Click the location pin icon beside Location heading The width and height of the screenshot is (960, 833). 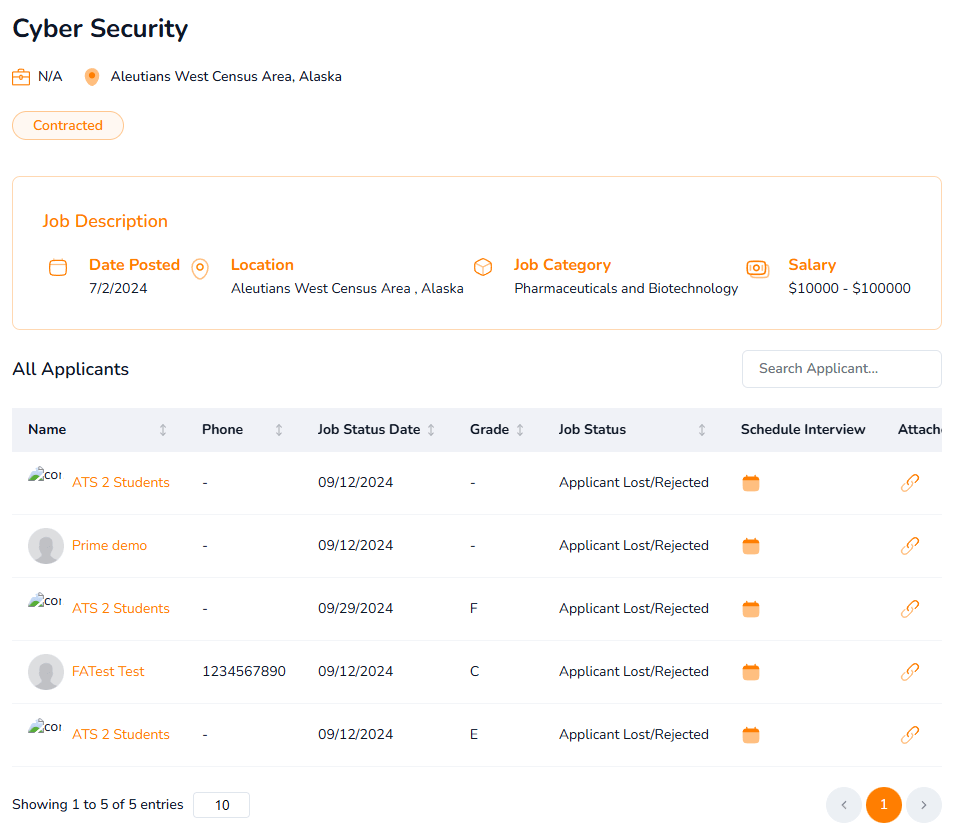tap(200, 269)
